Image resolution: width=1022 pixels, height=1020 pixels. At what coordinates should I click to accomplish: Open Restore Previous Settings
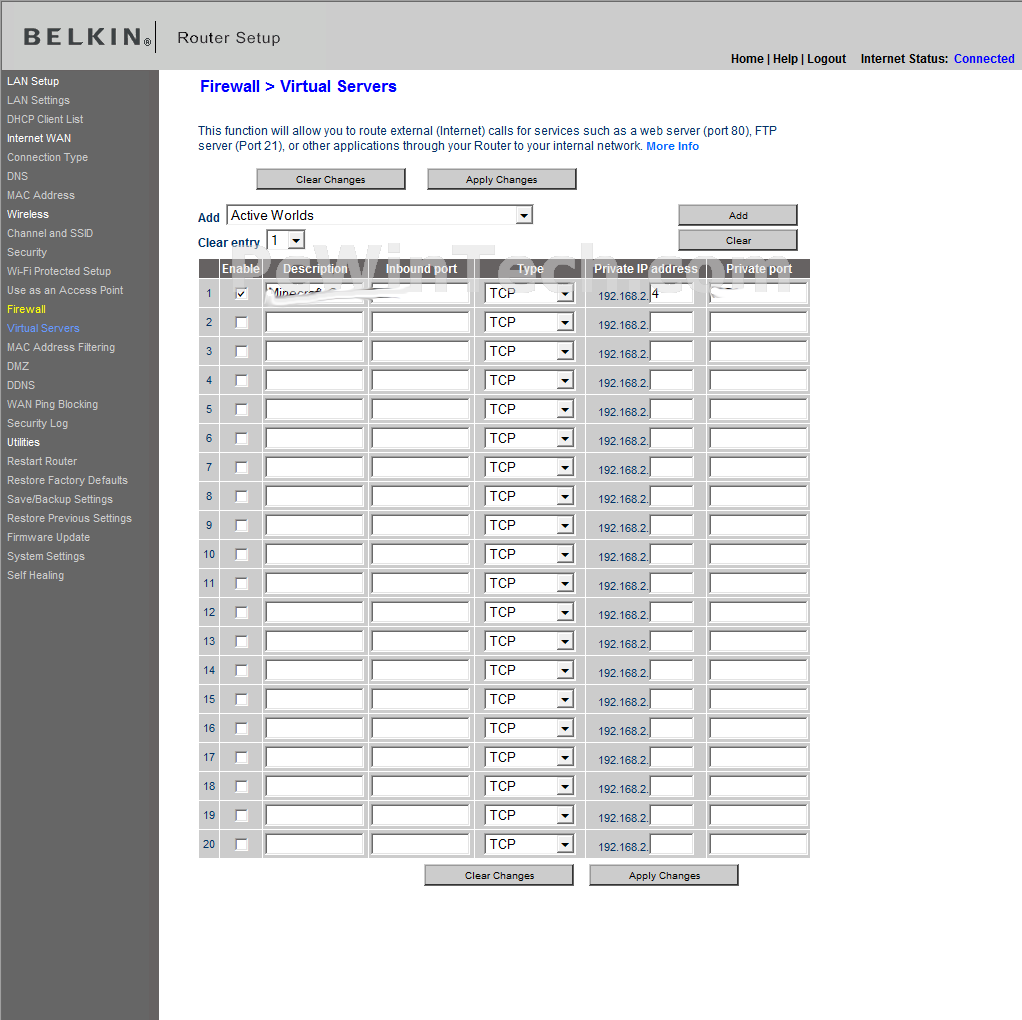69,518
